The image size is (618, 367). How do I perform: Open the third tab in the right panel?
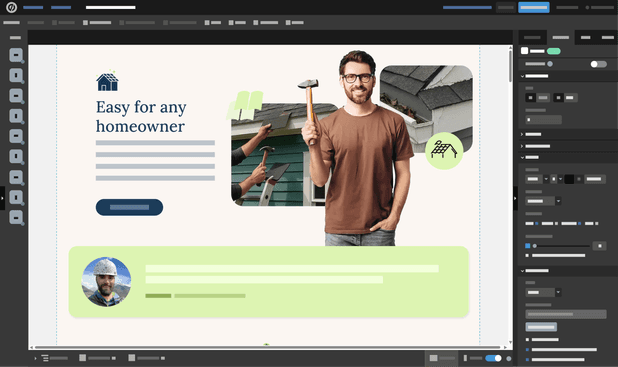point(585,37)
